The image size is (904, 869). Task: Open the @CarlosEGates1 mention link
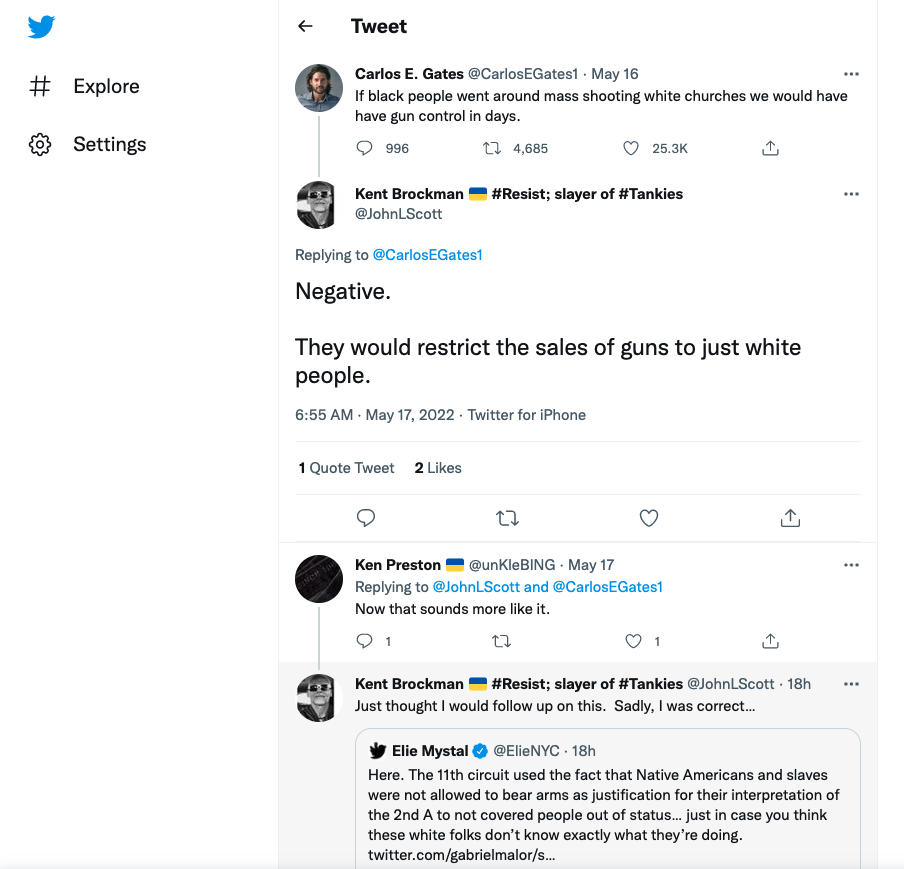(427, 255)
